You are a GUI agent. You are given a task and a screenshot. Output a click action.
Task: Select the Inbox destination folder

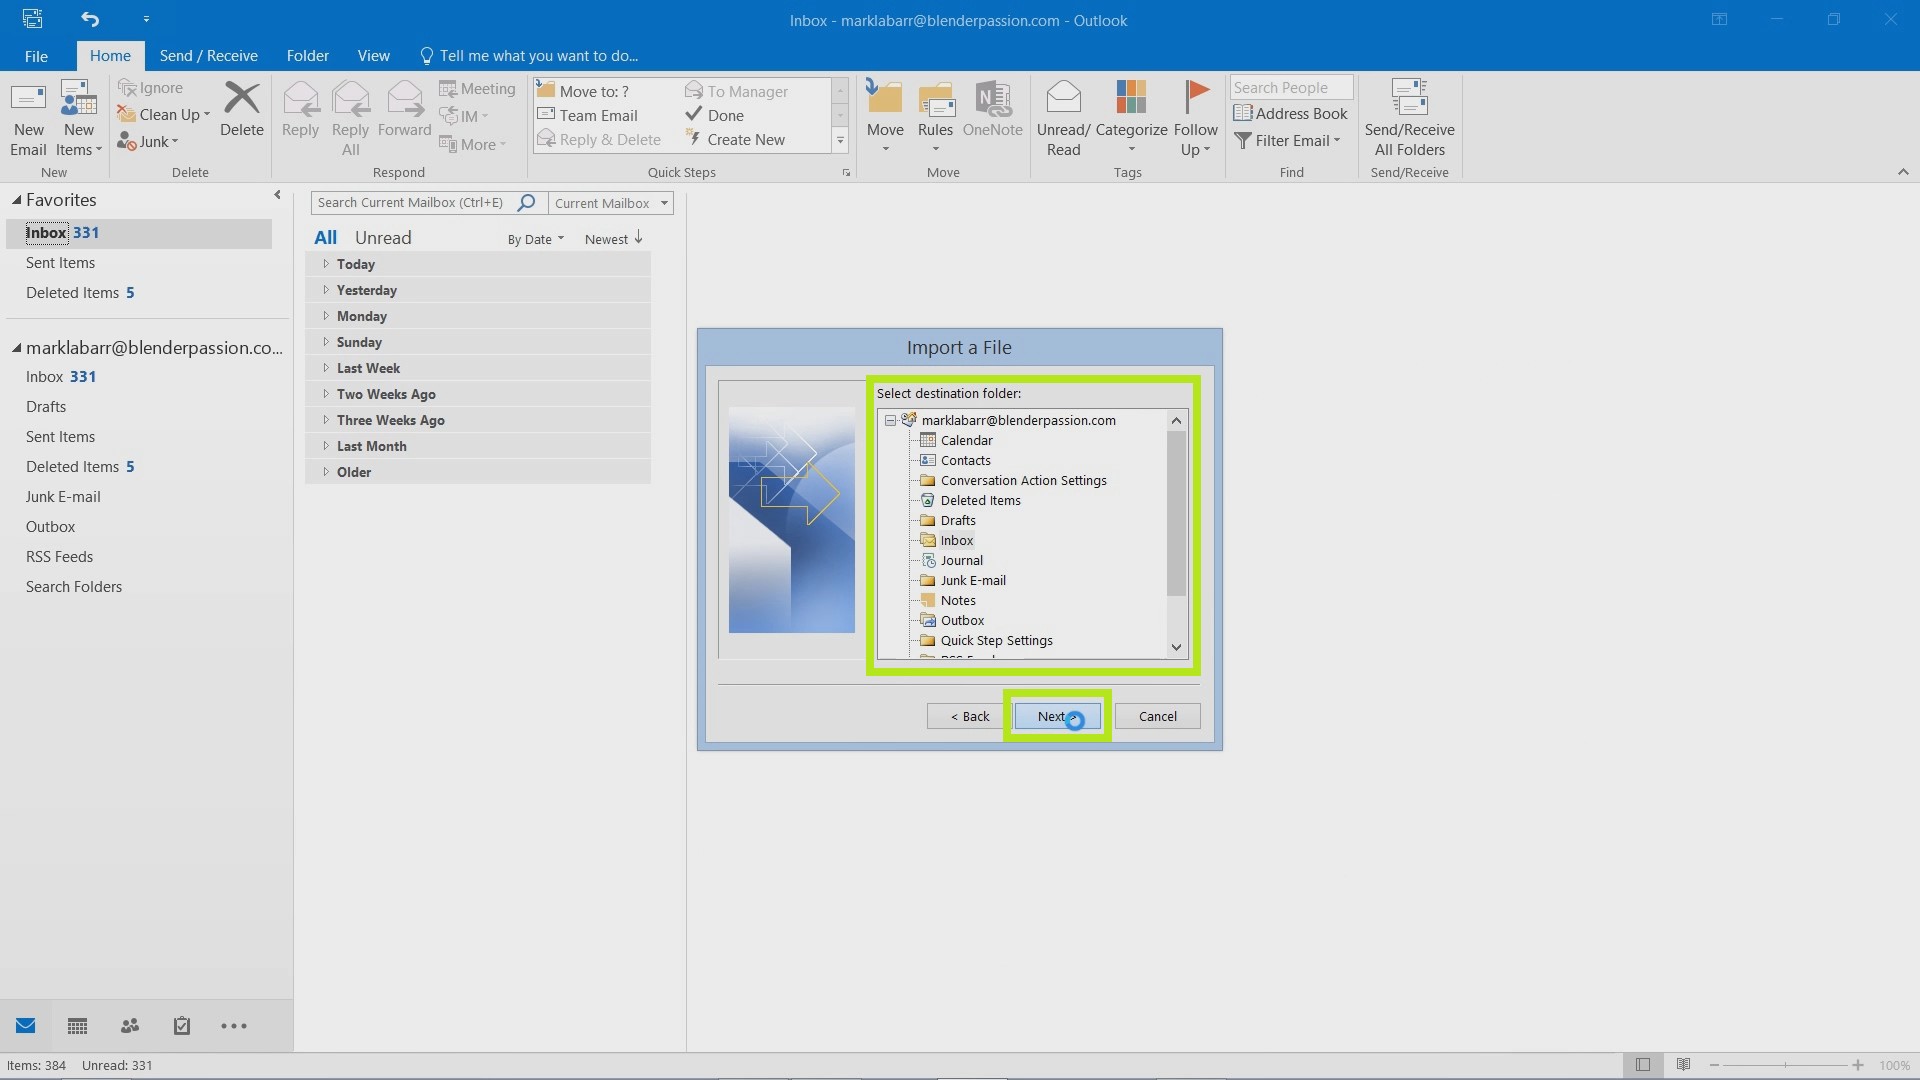pos(955,539)
